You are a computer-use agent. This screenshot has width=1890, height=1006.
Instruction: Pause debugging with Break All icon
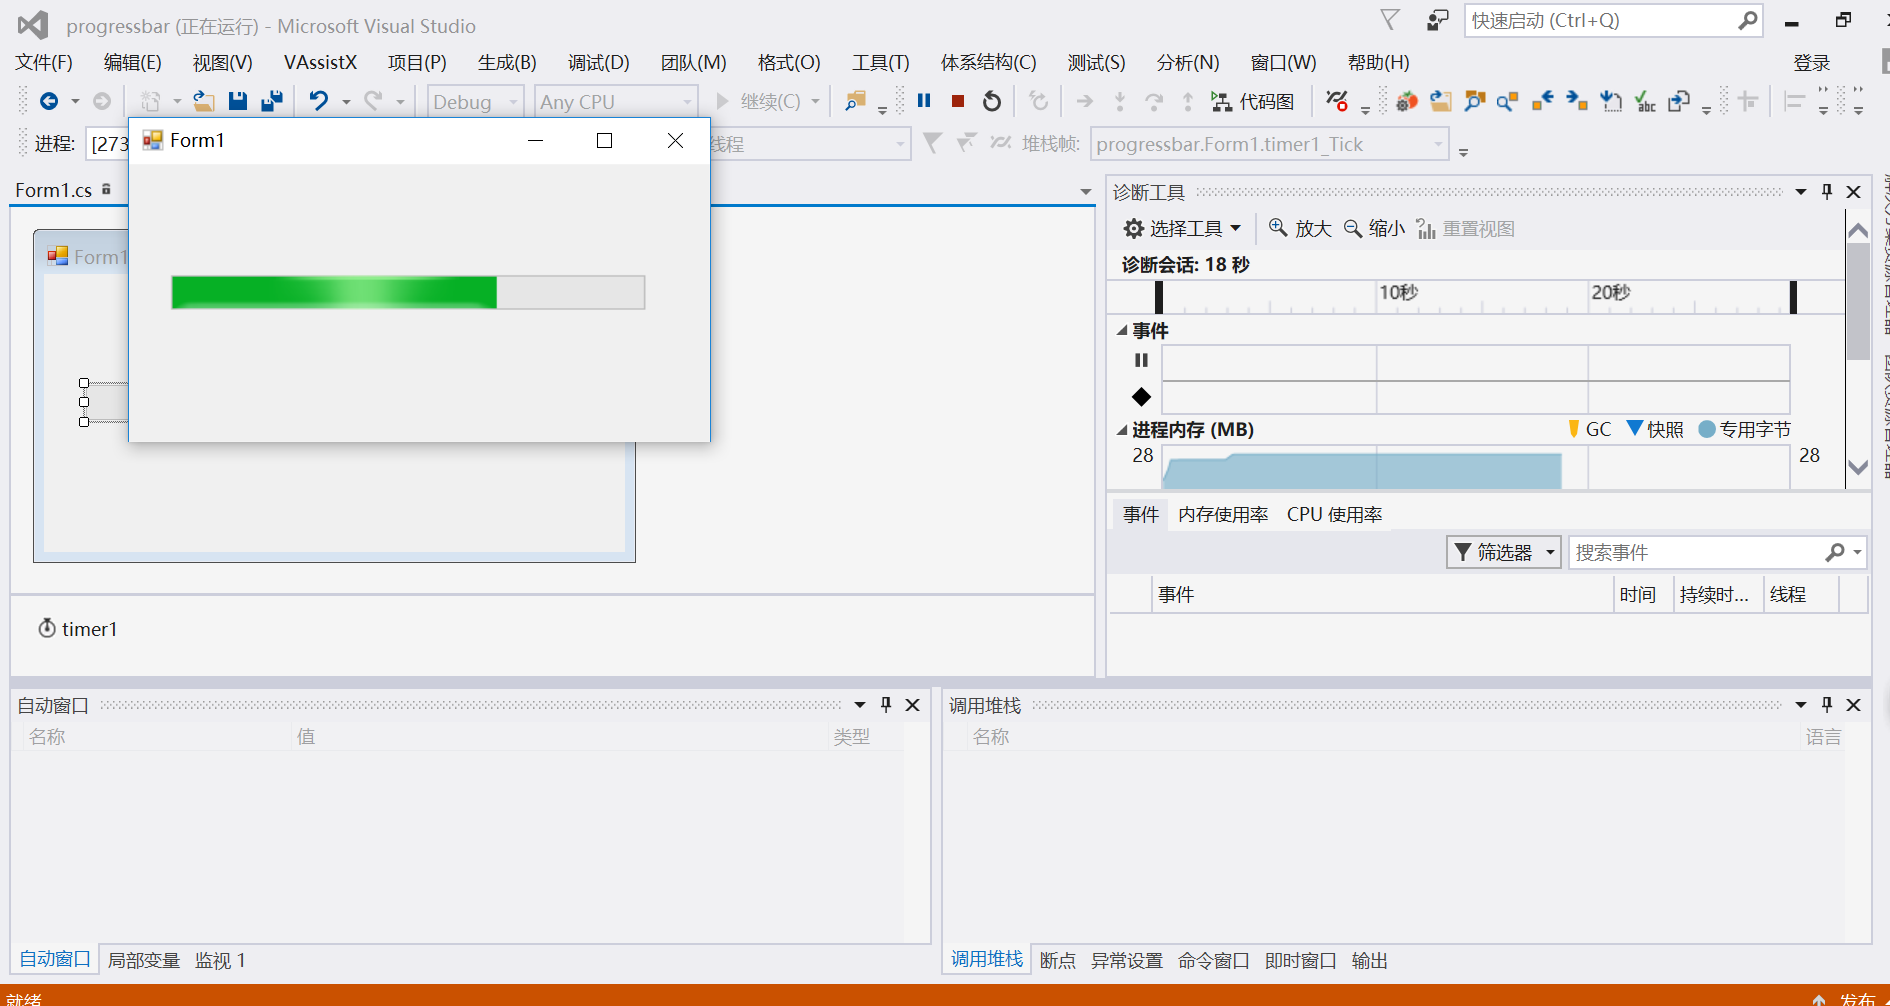tap(924, 101)
